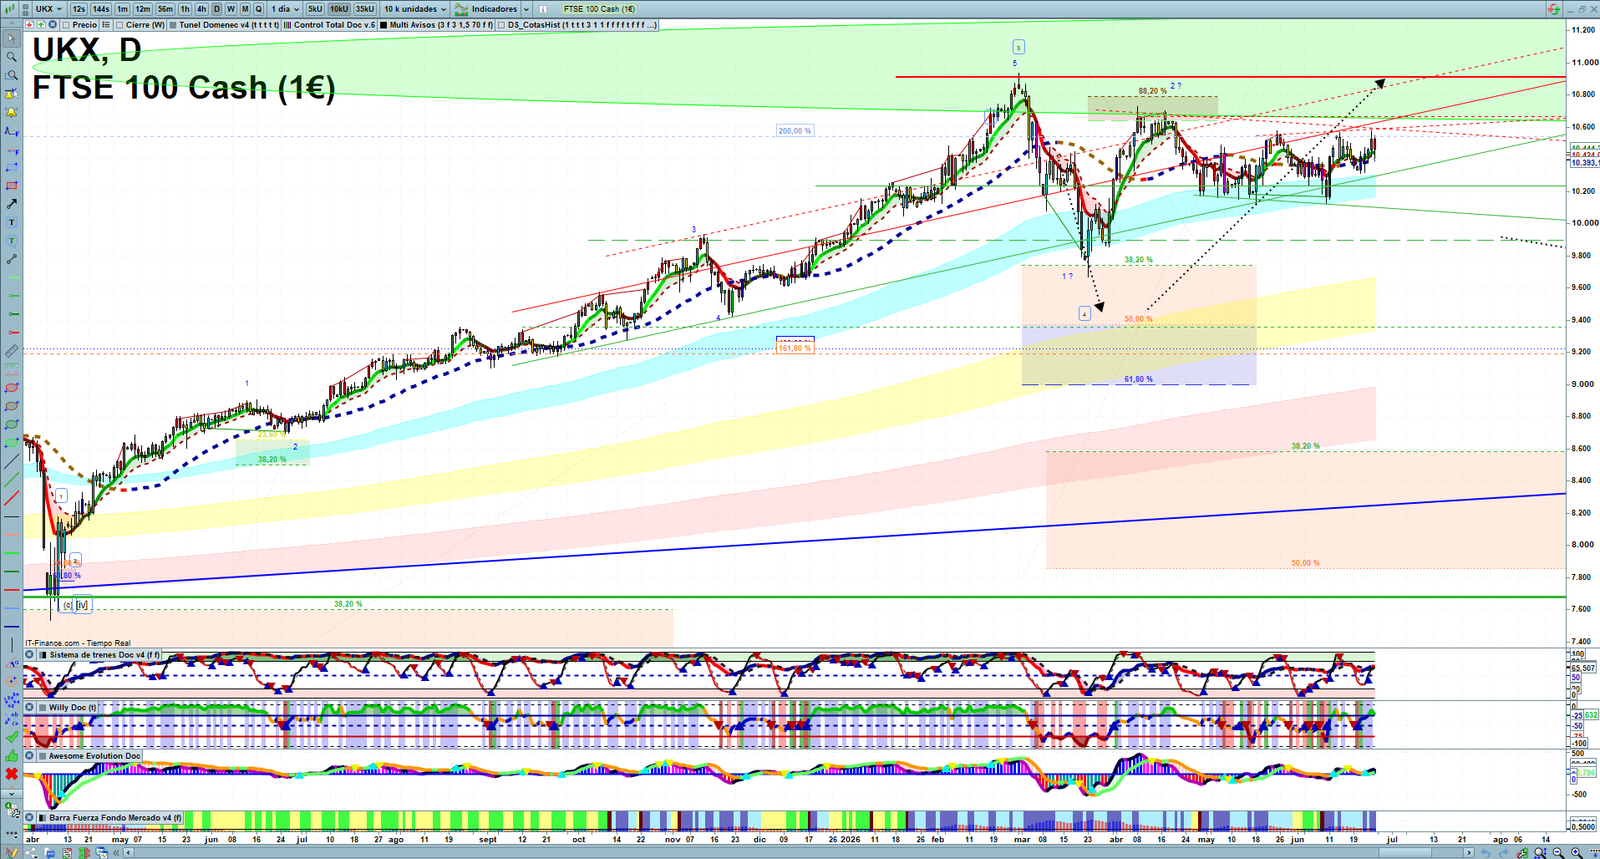Click the FTSE 100 Cash (1€) title tab
The width and height of the screenshot is (1600, 859).
point(599,9)
